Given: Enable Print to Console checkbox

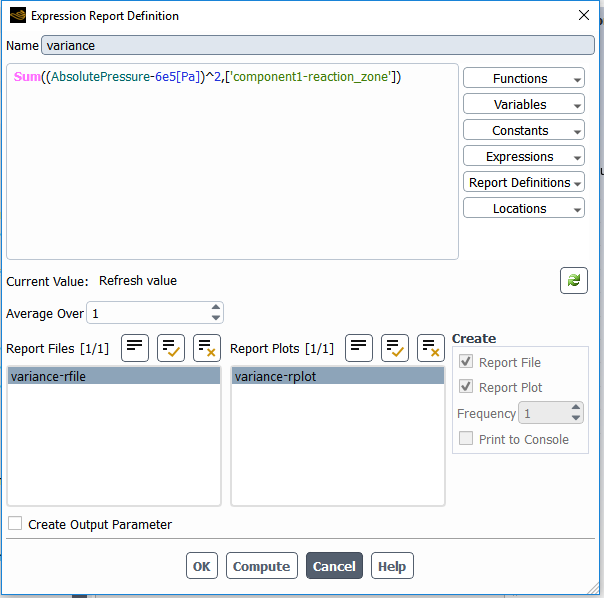Looking at the screenshot, I should click(x=466, y=438).
